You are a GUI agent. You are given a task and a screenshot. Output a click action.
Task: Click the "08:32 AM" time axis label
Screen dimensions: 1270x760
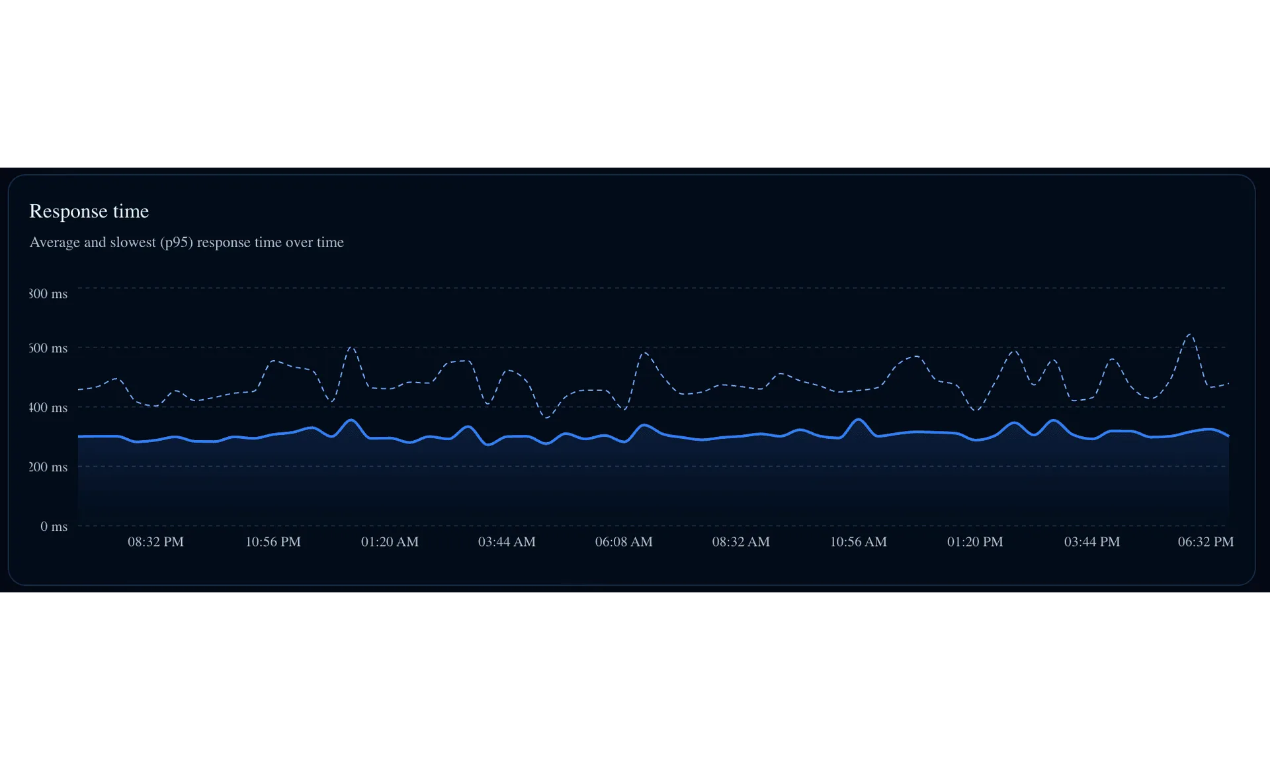pos(741,542)
